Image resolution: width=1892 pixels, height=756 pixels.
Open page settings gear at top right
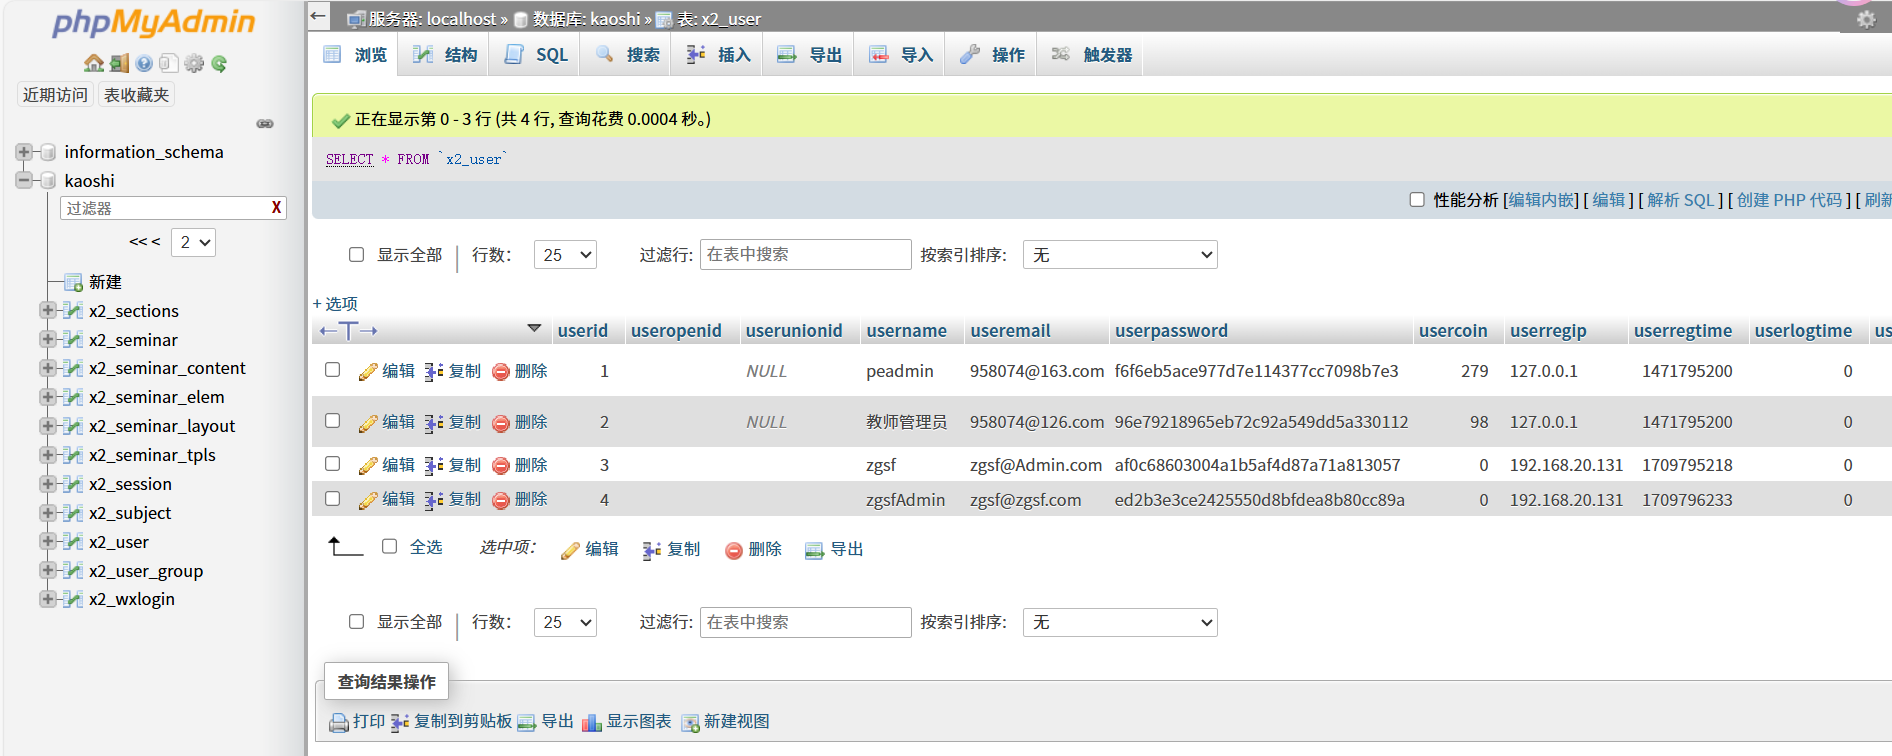click(x=1866, y=19)
